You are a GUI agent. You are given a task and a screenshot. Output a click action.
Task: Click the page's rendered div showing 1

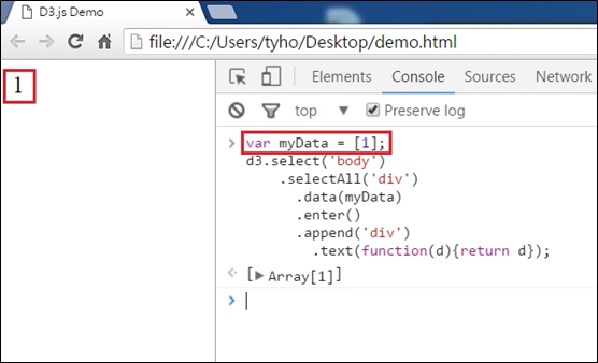point(19,86)
